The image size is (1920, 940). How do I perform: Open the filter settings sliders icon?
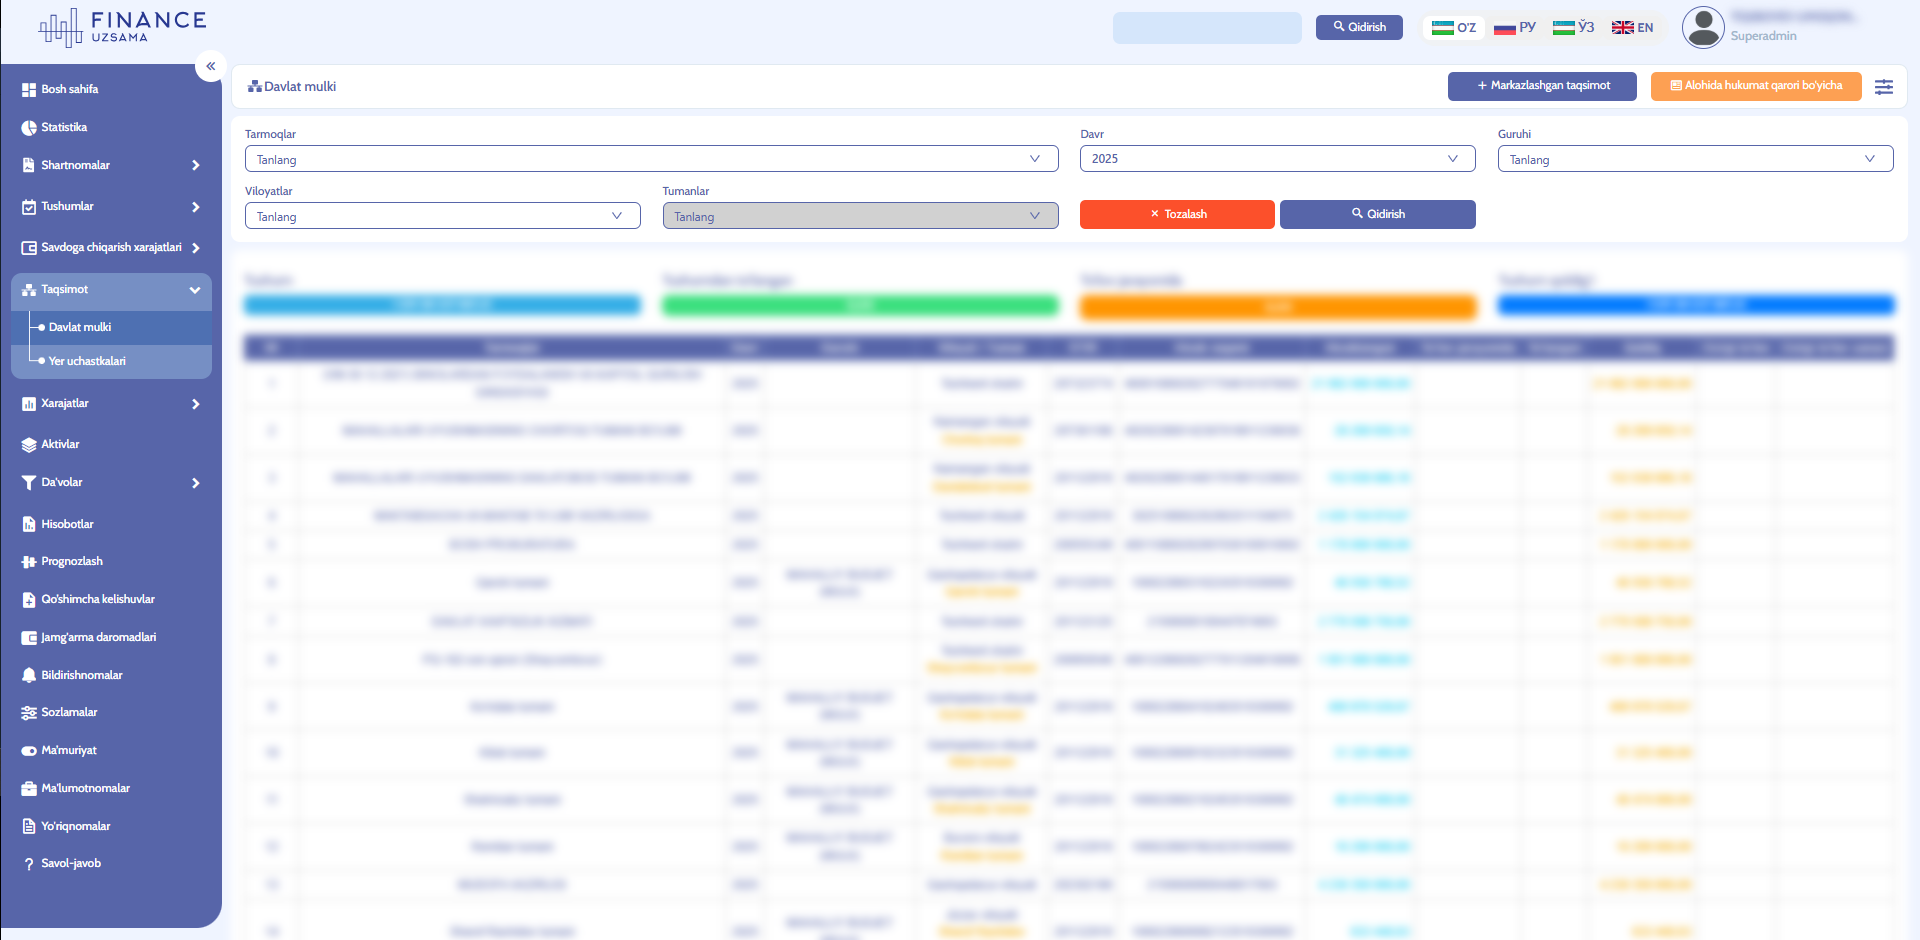click(1883, 87)
